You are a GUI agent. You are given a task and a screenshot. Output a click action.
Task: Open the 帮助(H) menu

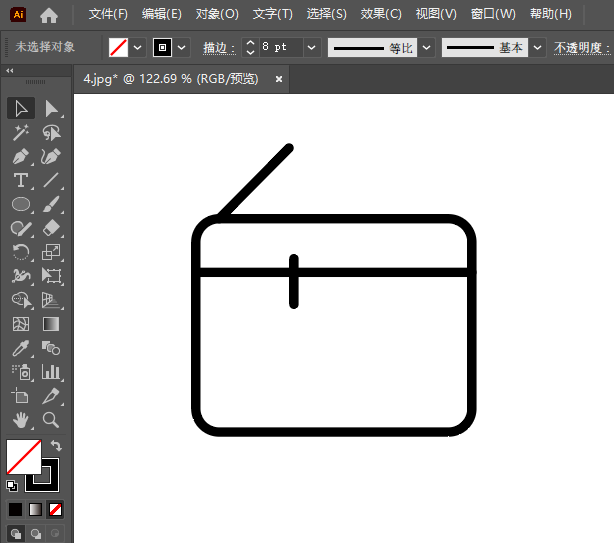point(551,14)
